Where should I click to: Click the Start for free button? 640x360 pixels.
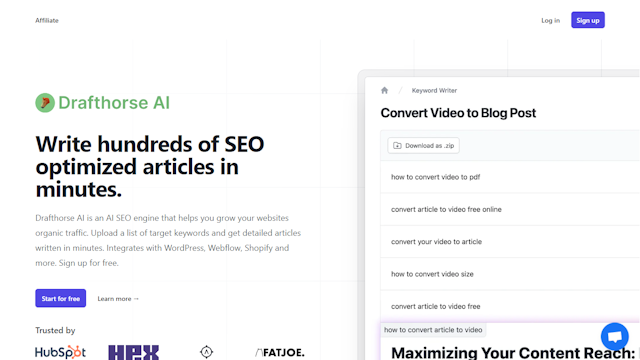click(60, 298)
